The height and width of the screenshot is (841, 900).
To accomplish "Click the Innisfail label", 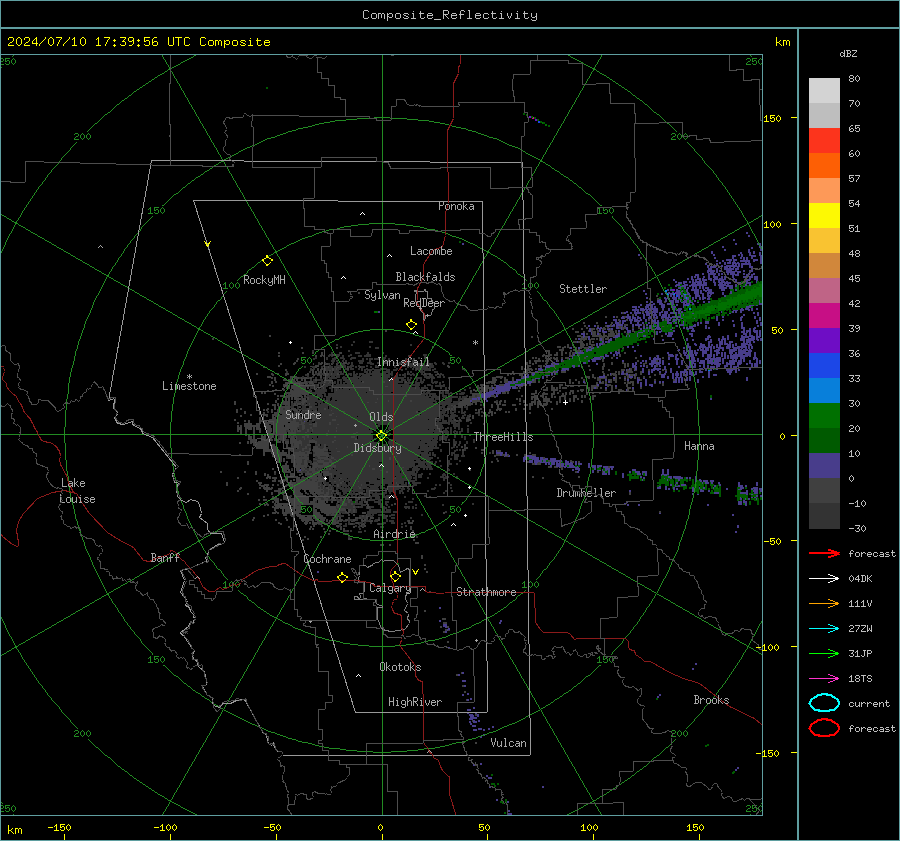I will coord(403,362).
